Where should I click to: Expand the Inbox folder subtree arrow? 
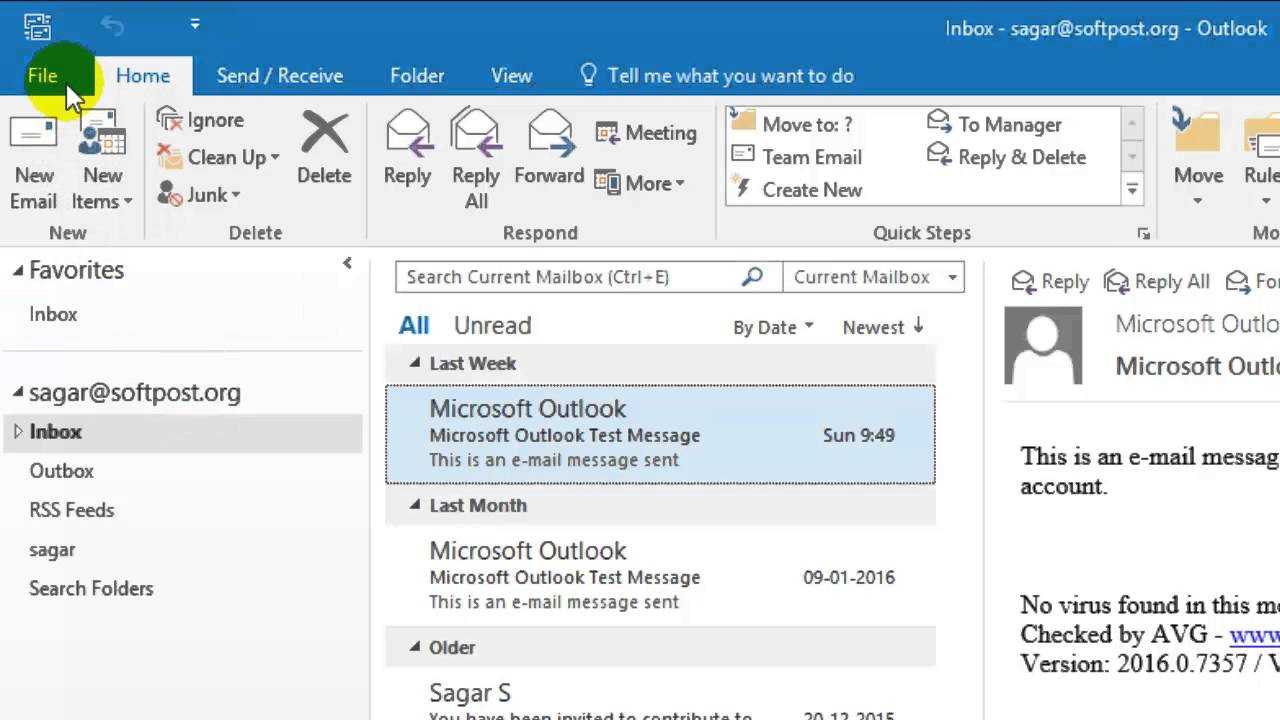[x=18, y=432]
